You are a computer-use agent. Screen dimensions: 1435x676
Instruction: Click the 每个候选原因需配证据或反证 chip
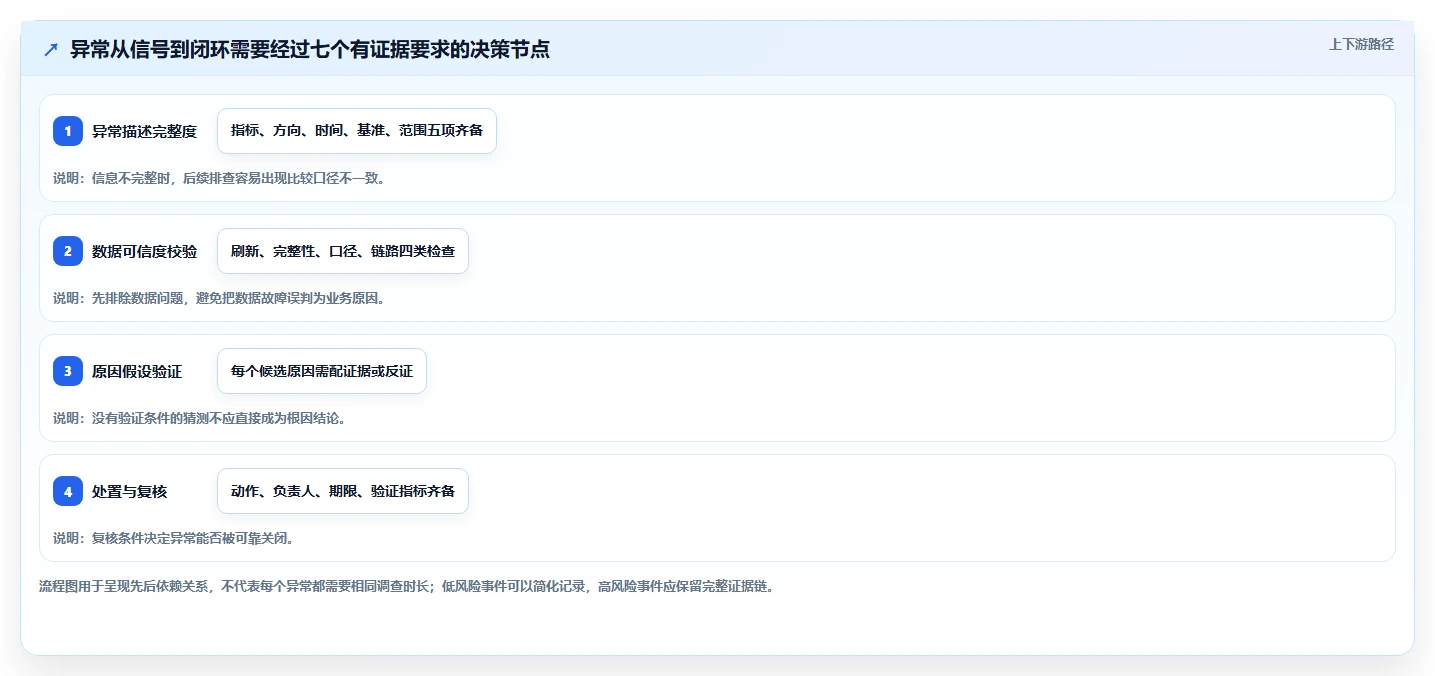322,371
